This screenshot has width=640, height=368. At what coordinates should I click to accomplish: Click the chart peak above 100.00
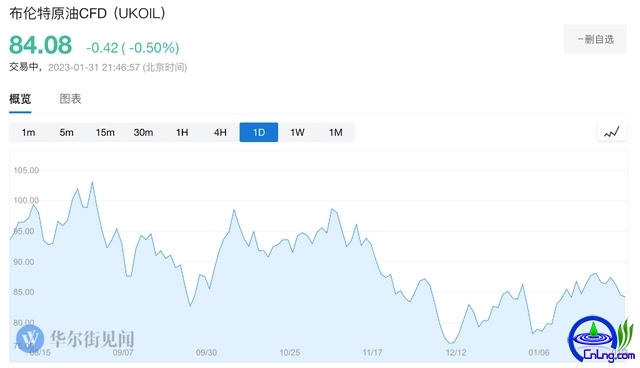(92, 183)
